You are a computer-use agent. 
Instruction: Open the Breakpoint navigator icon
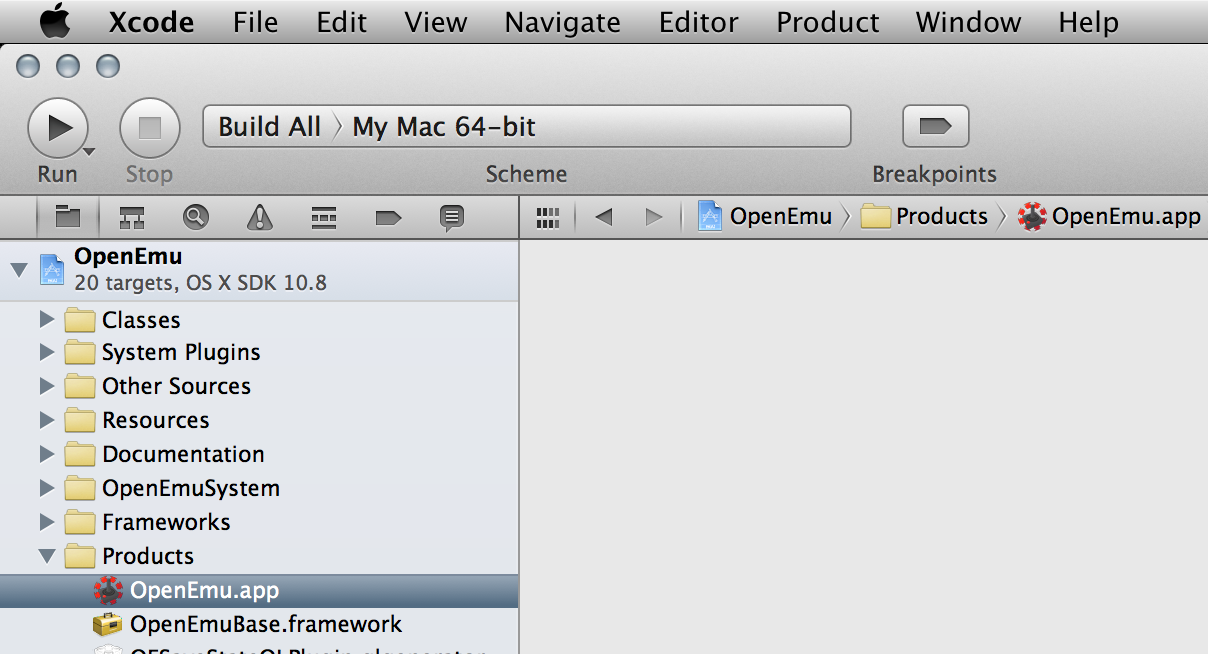click(388, 216)
